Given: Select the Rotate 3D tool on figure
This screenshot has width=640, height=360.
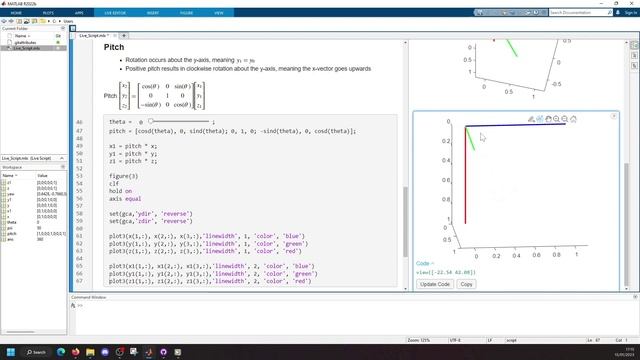Looking at the screenshot, I should pos(540,119).
